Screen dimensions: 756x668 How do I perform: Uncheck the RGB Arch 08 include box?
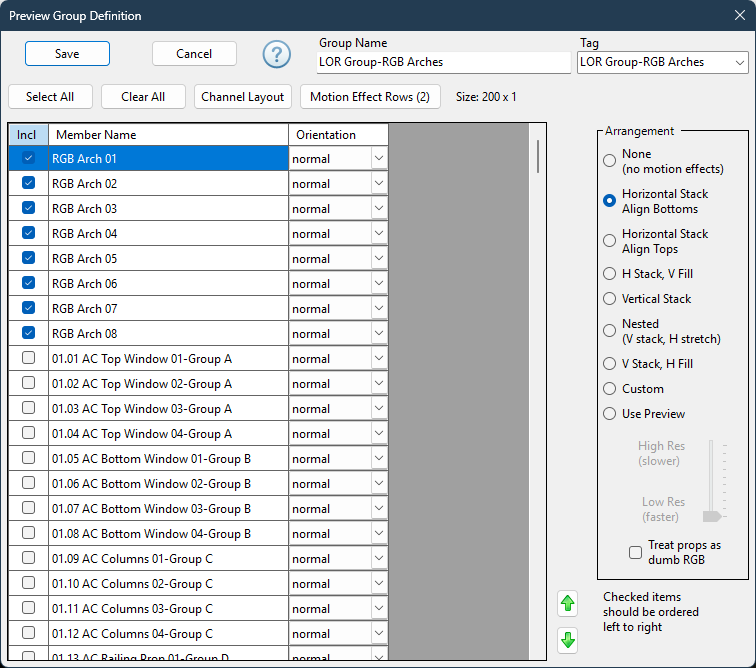28,333
